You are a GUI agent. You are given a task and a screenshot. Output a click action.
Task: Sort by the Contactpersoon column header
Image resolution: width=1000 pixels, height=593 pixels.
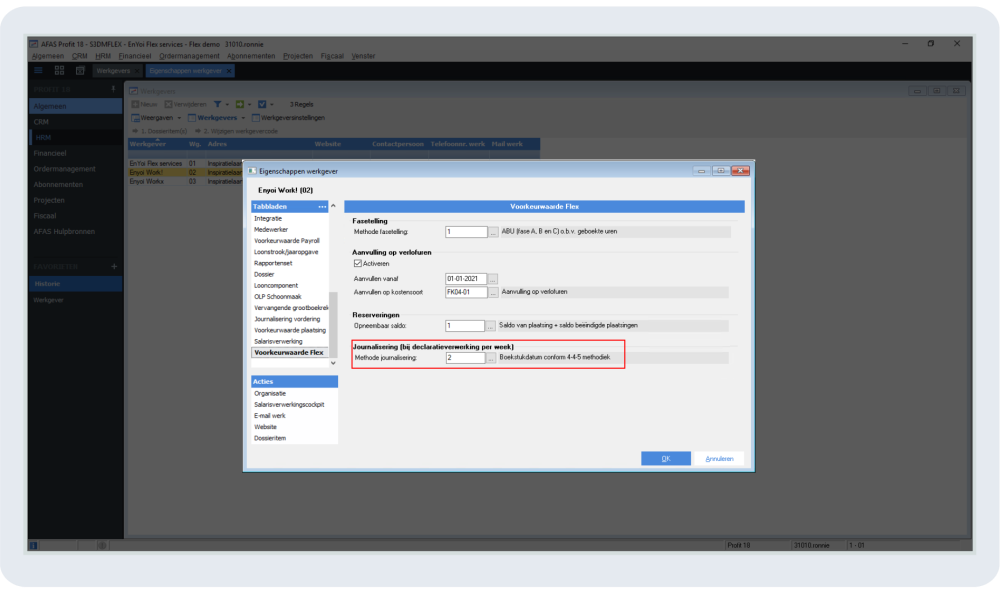pos(398,144)
